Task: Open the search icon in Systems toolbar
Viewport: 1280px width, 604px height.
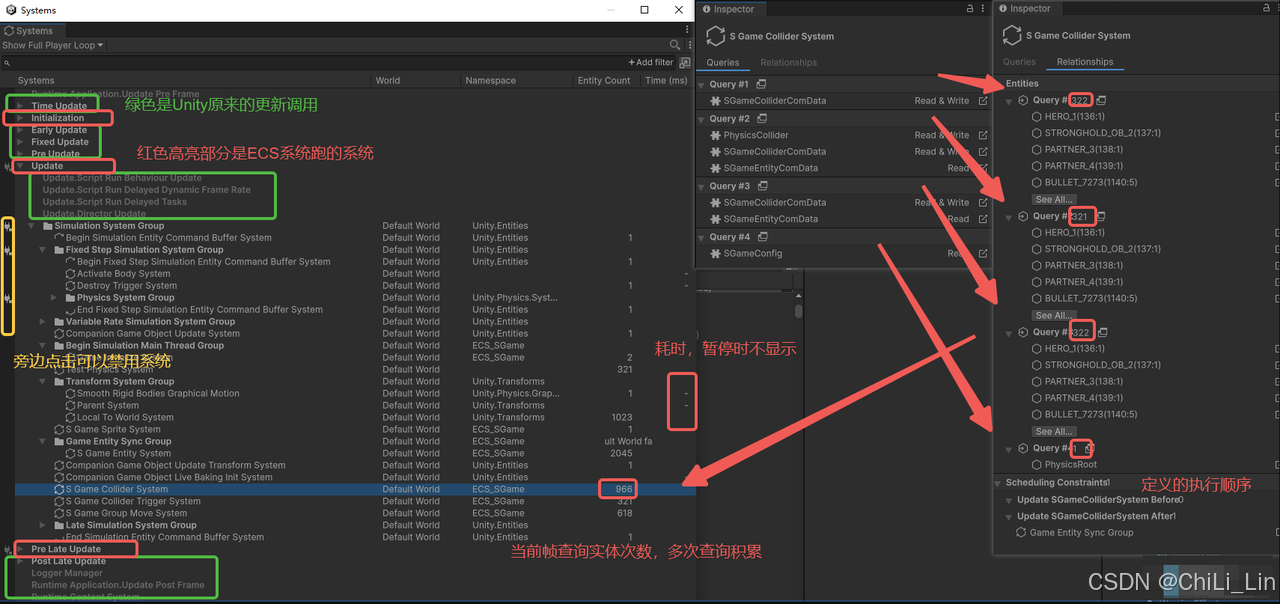Action: [x=675, y=45]
